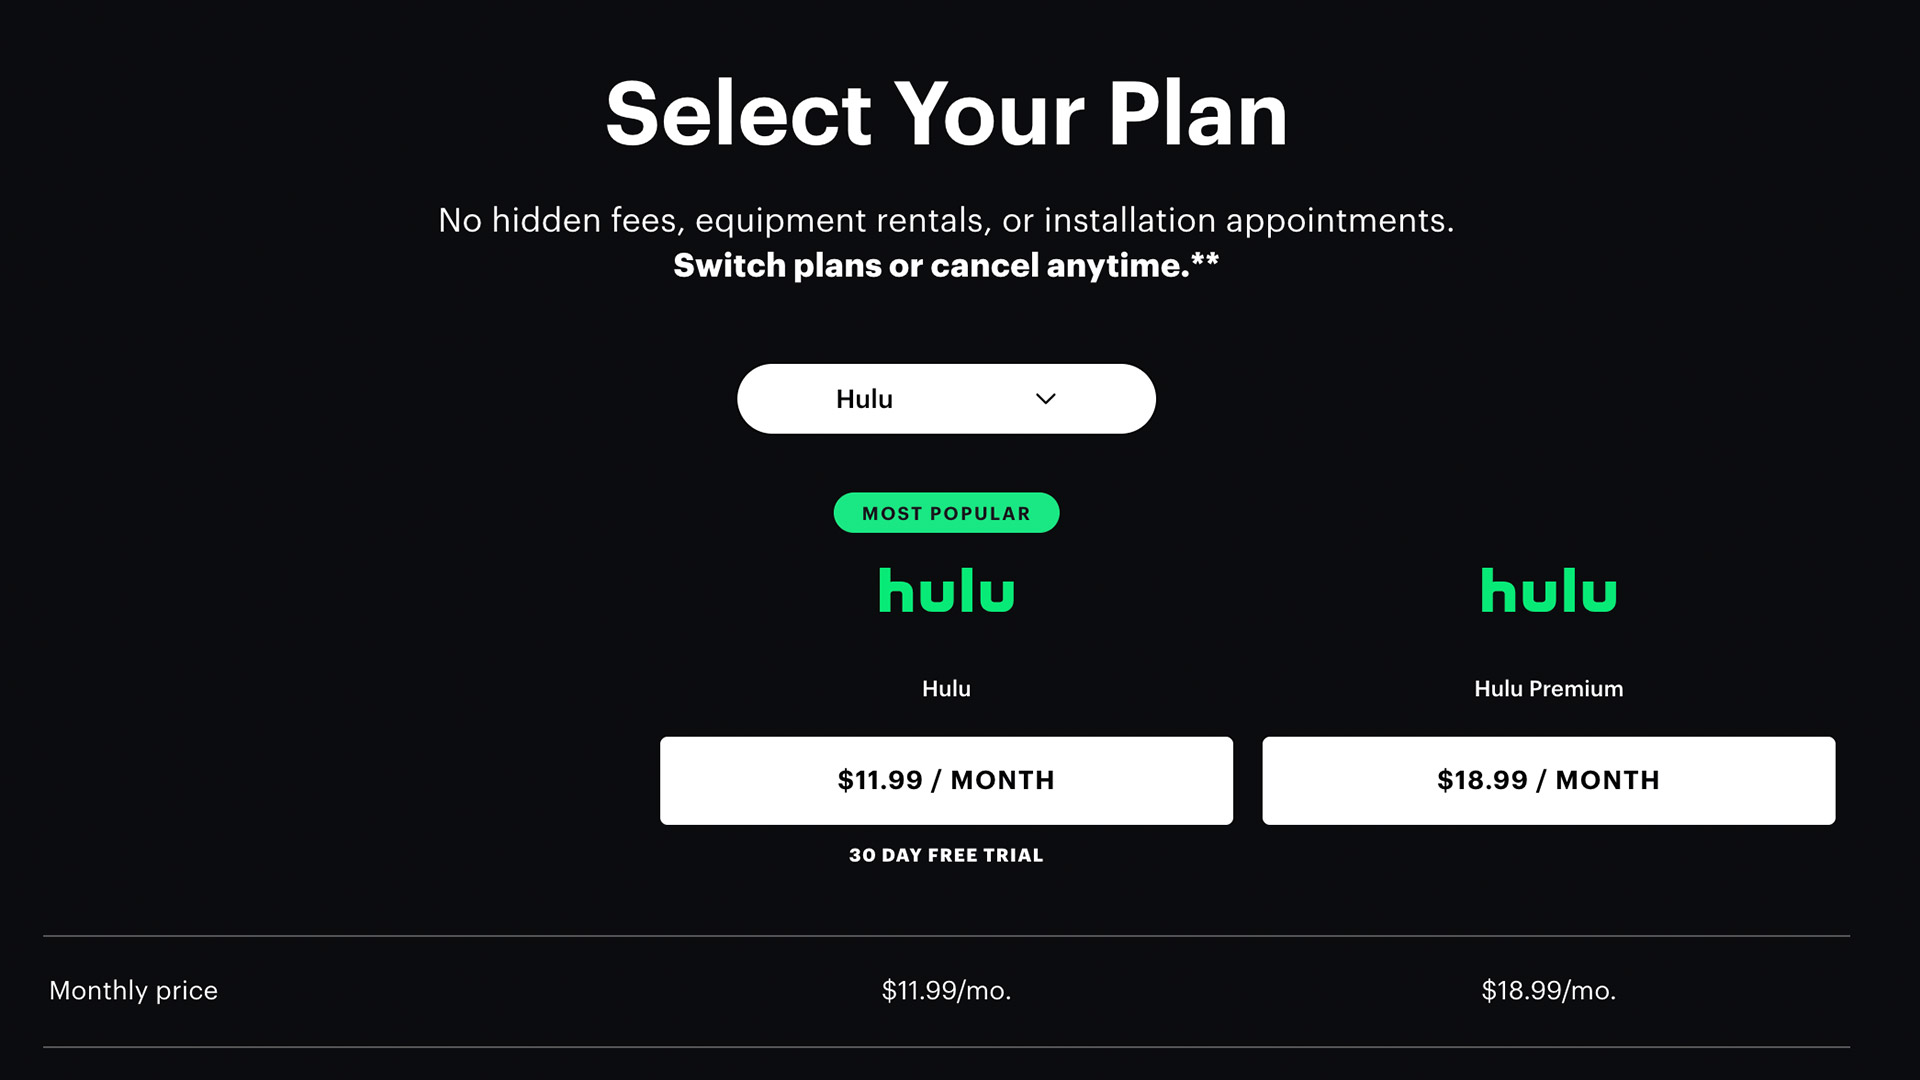Click the 30 Day Free Trial label
1920x1080 pixels.
946,855
